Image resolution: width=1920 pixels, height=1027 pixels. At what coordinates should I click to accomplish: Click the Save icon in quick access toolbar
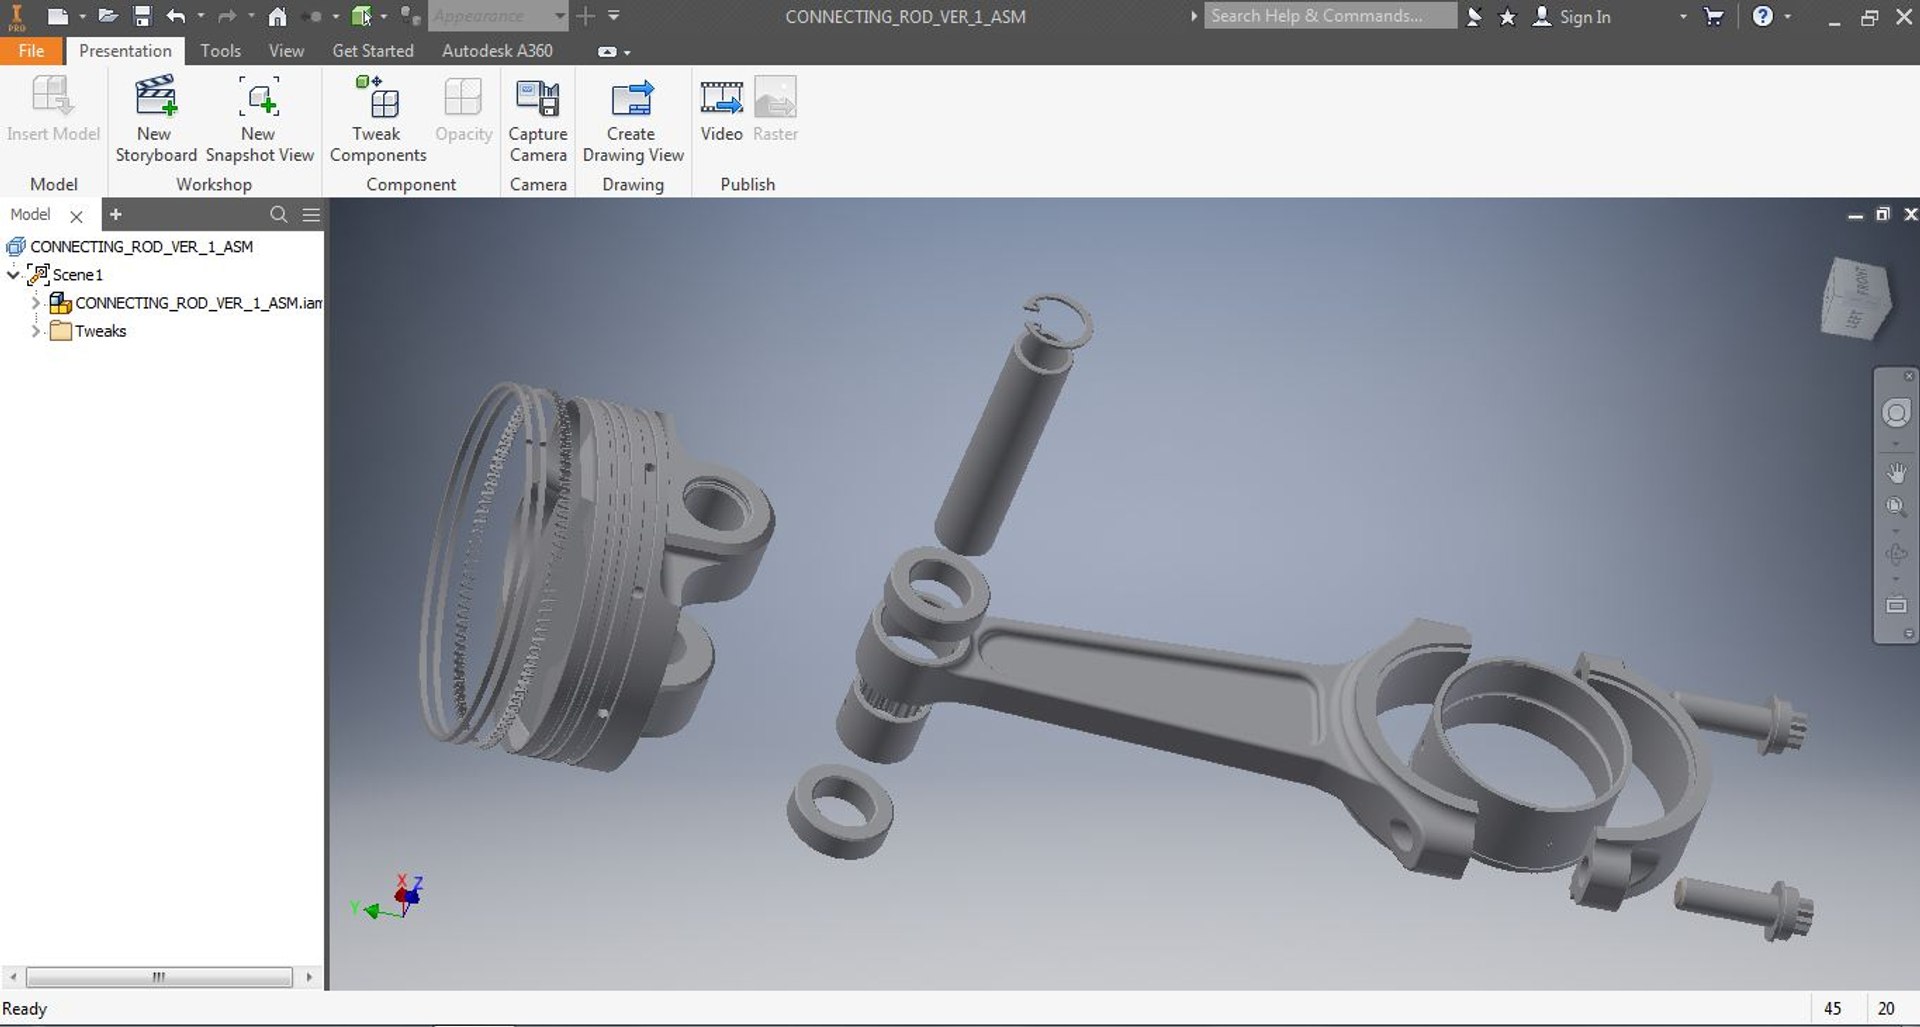[x=142, y=16]
